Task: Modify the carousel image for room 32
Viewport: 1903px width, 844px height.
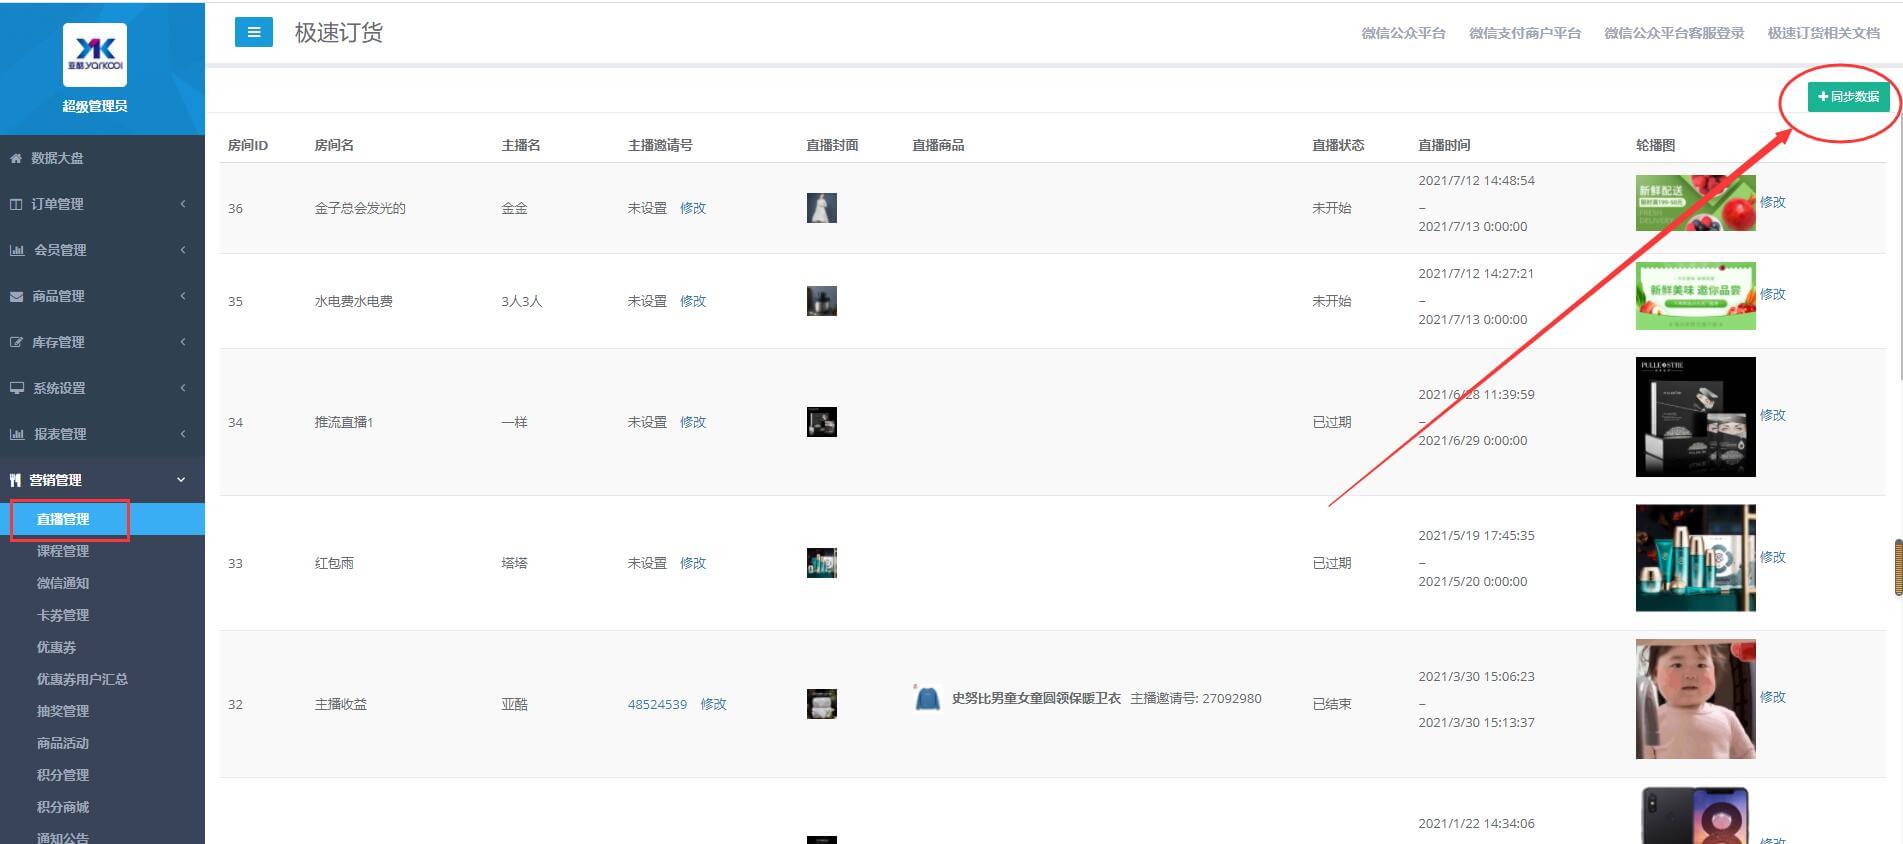Action: pyautogui.click(x=1773, y=697)
